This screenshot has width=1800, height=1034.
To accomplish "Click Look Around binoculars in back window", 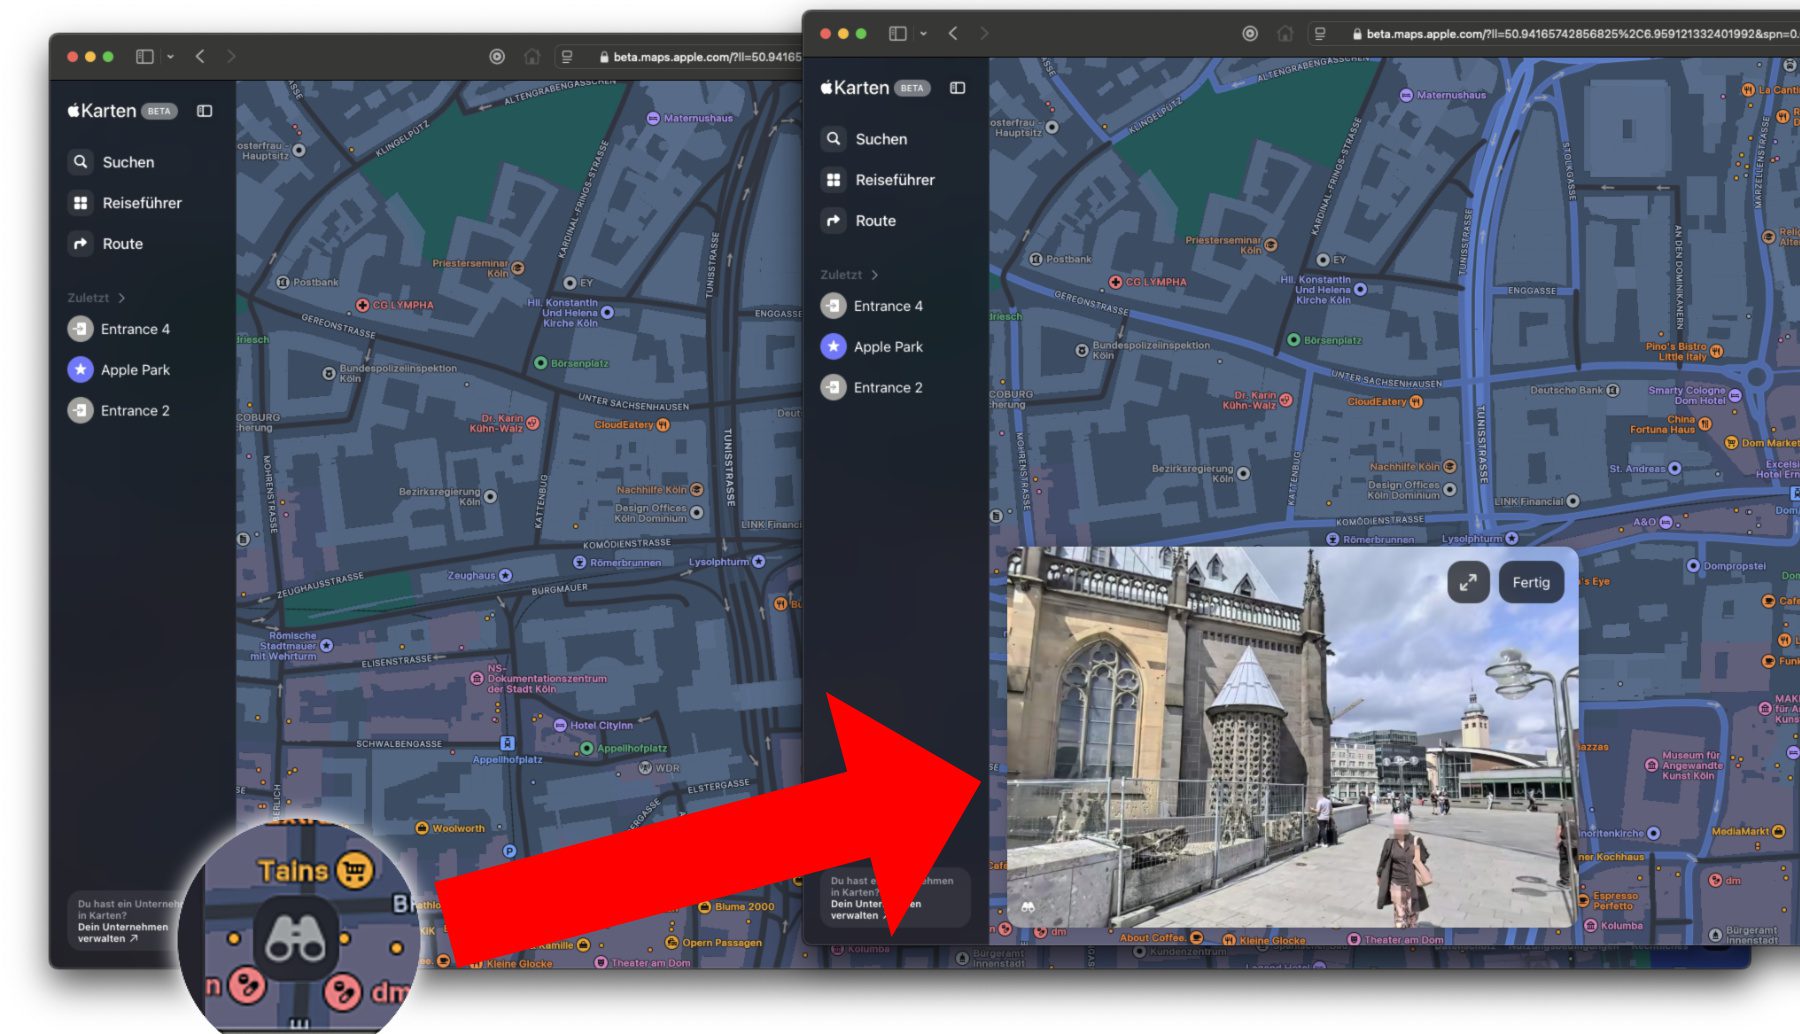I will pyautogui.click(x=294, y=937).
